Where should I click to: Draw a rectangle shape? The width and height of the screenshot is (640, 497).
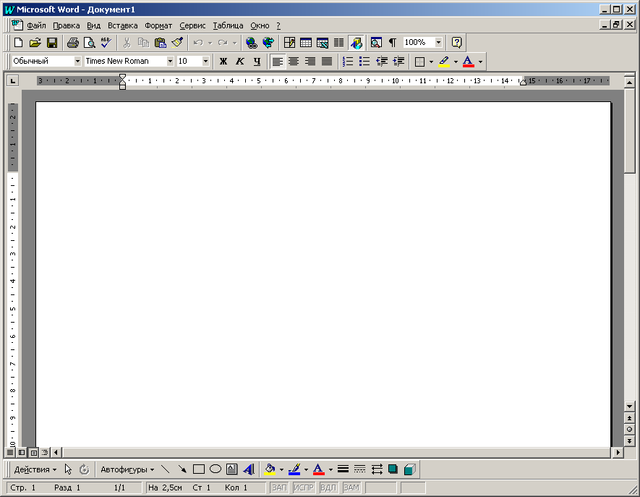199,469
